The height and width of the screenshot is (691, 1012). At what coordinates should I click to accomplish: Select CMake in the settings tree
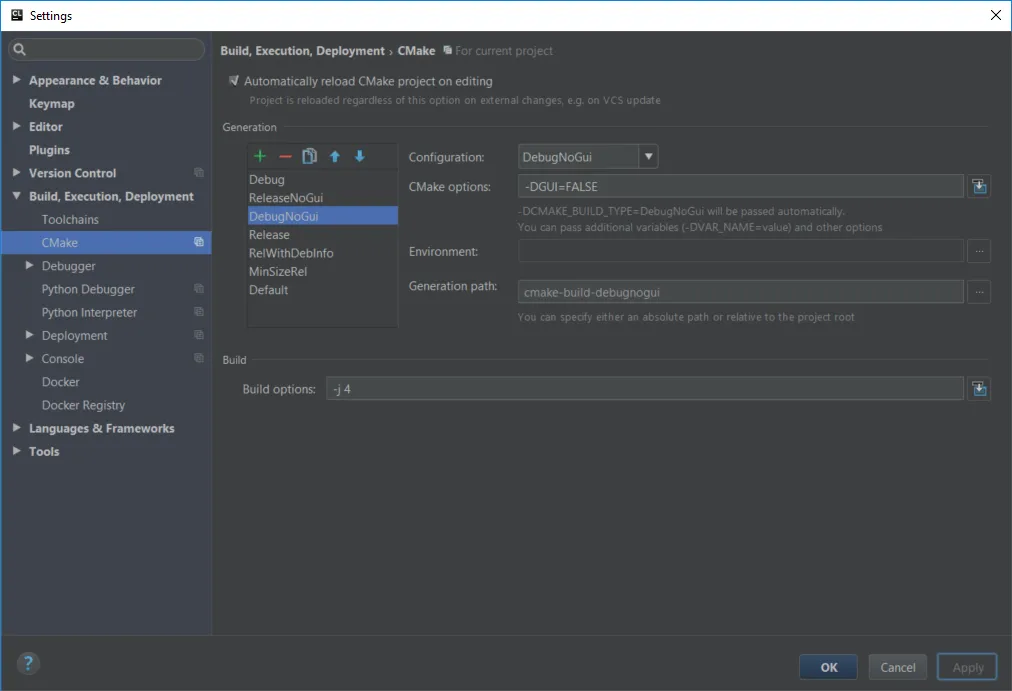click(106, 243)
